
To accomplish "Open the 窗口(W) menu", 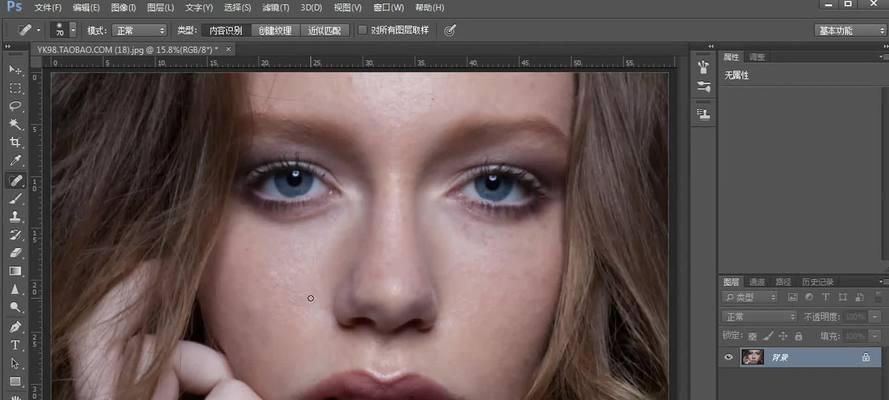I will click(x=388, y=8).
